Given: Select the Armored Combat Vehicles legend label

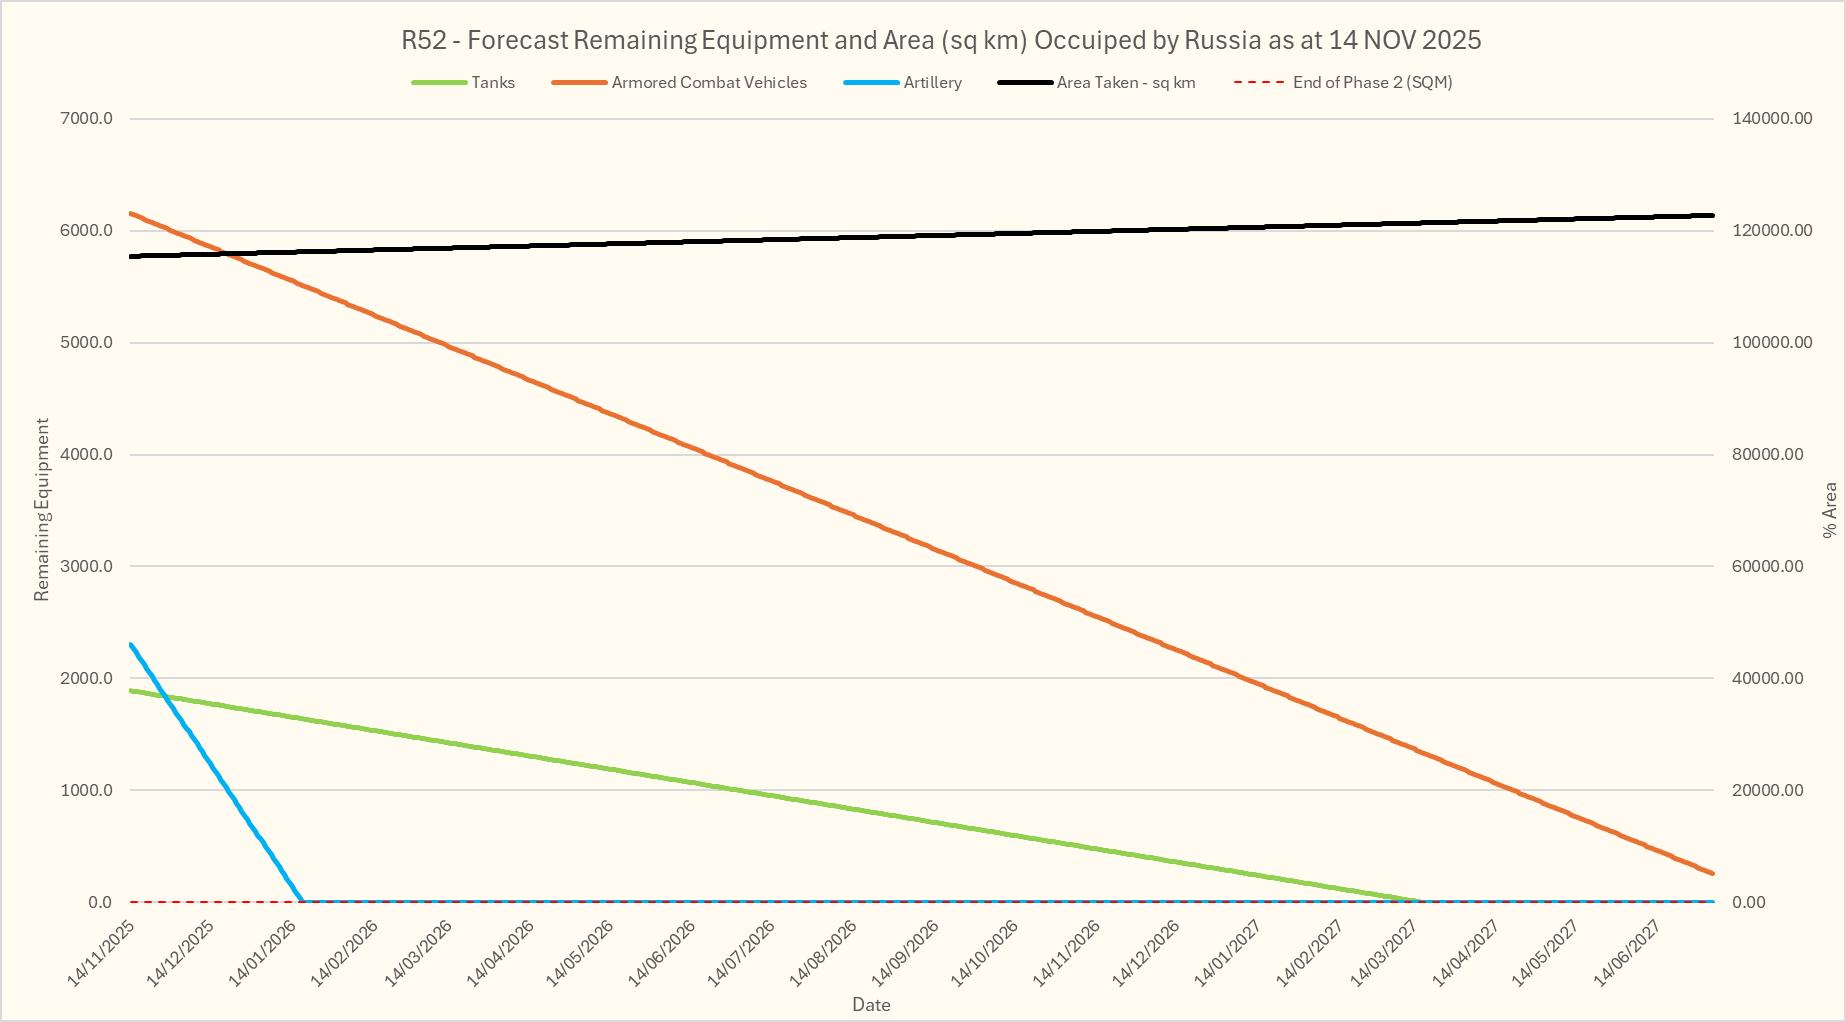Looking at the screenshot, I should pyautogui.click(x=709, y=83).
